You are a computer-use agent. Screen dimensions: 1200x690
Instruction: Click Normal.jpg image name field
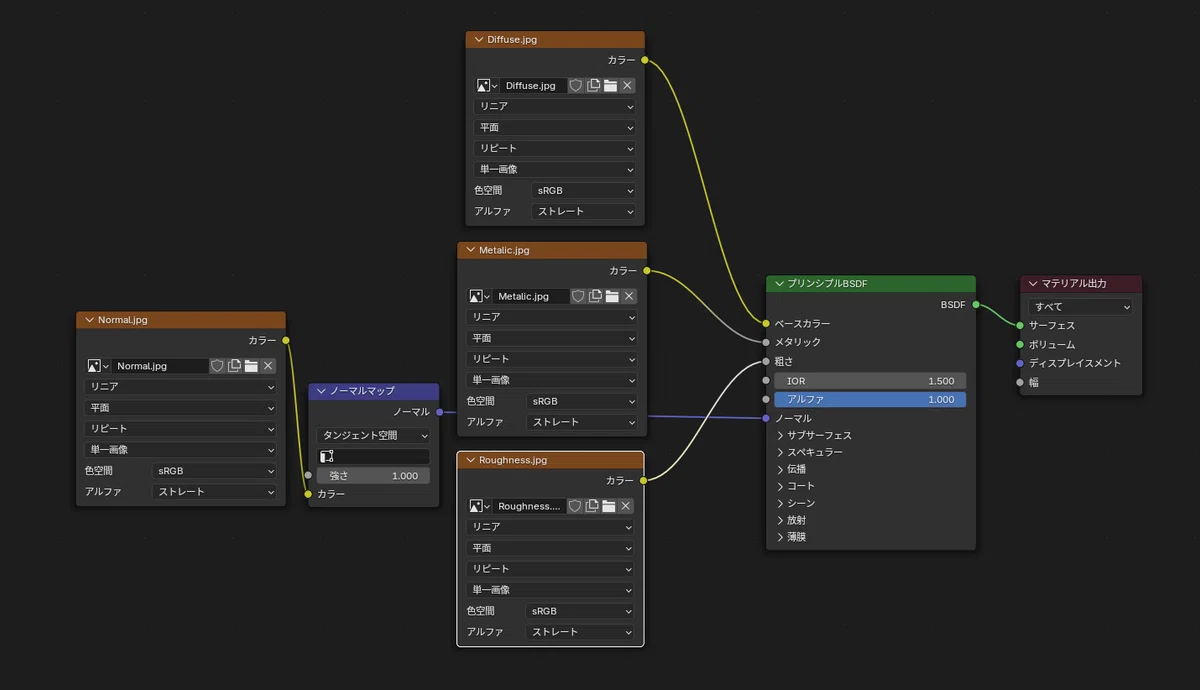(160, 366)
